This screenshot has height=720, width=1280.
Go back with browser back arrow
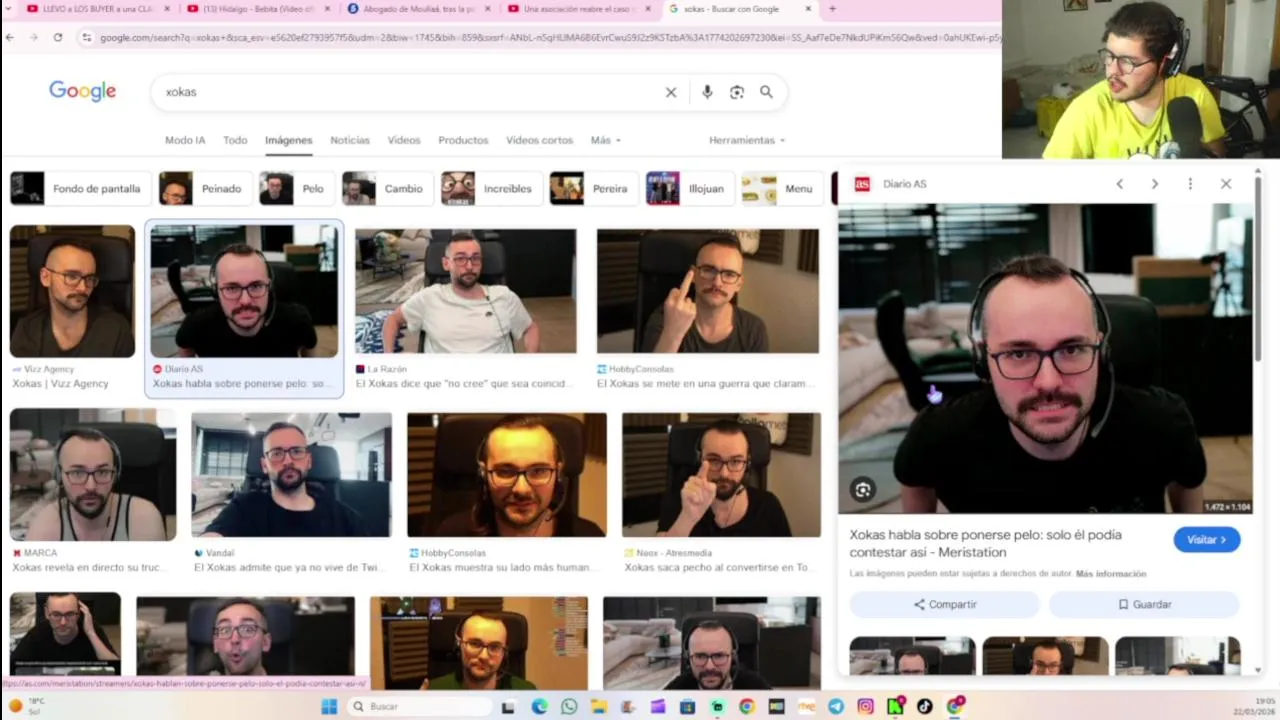click(x=10, y=37)
